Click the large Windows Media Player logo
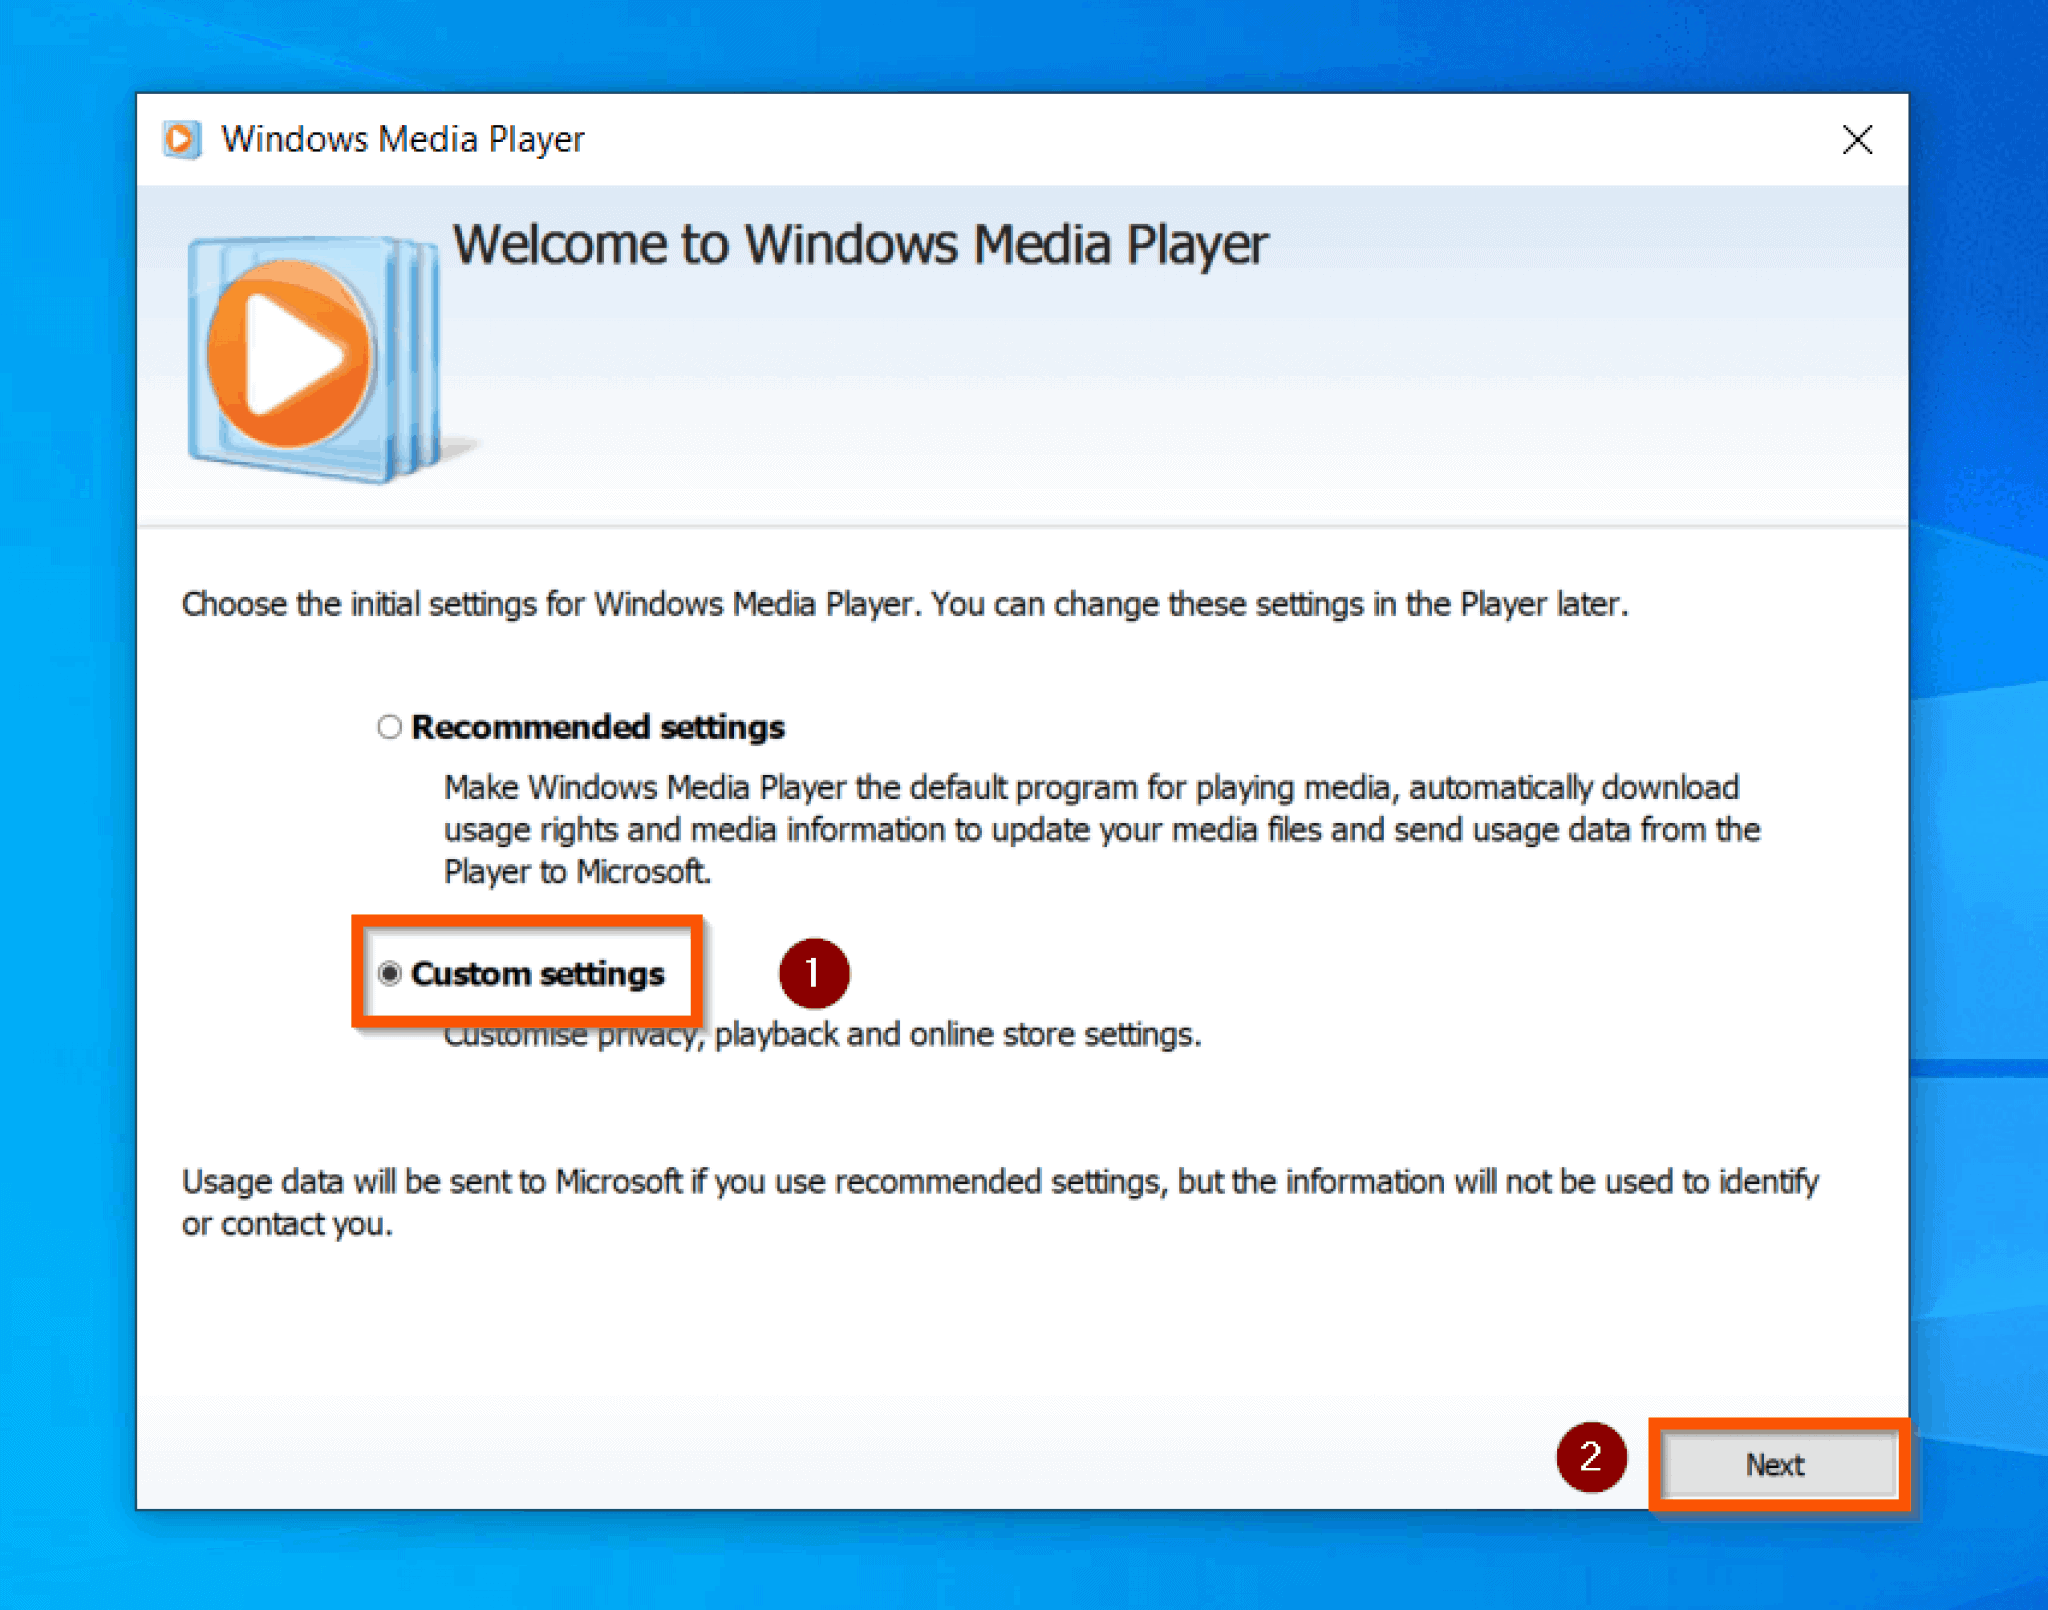This screenshot has width=2048, height=1610. [x=315, y=358]
